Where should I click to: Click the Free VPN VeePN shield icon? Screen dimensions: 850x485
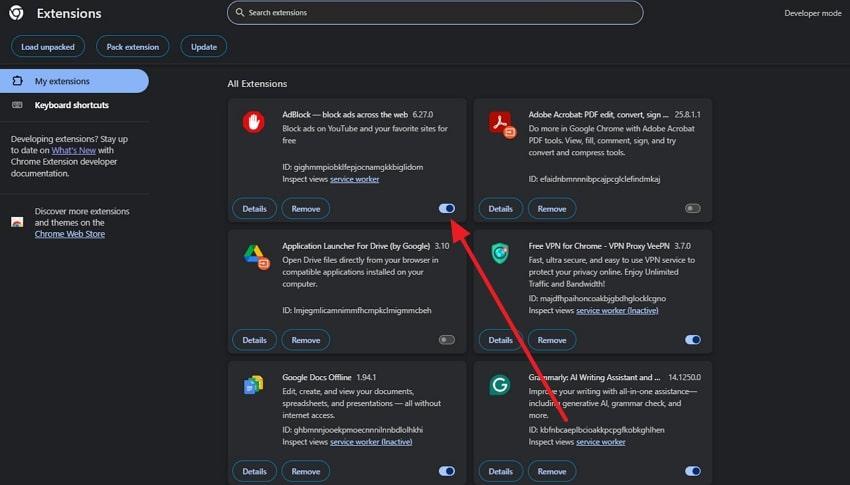point(500,253)
